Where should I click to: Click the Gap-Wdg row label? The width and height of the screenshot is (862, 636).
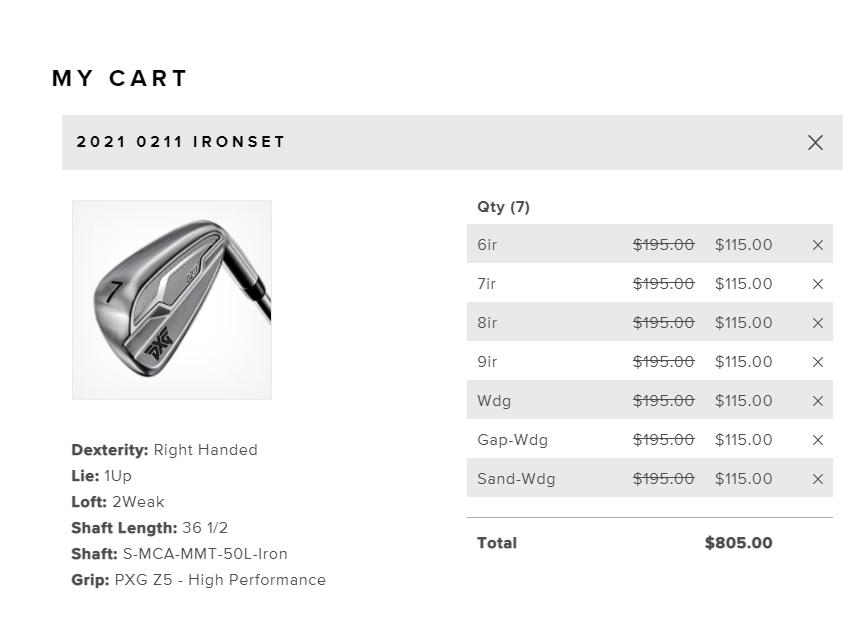(512, 440)
